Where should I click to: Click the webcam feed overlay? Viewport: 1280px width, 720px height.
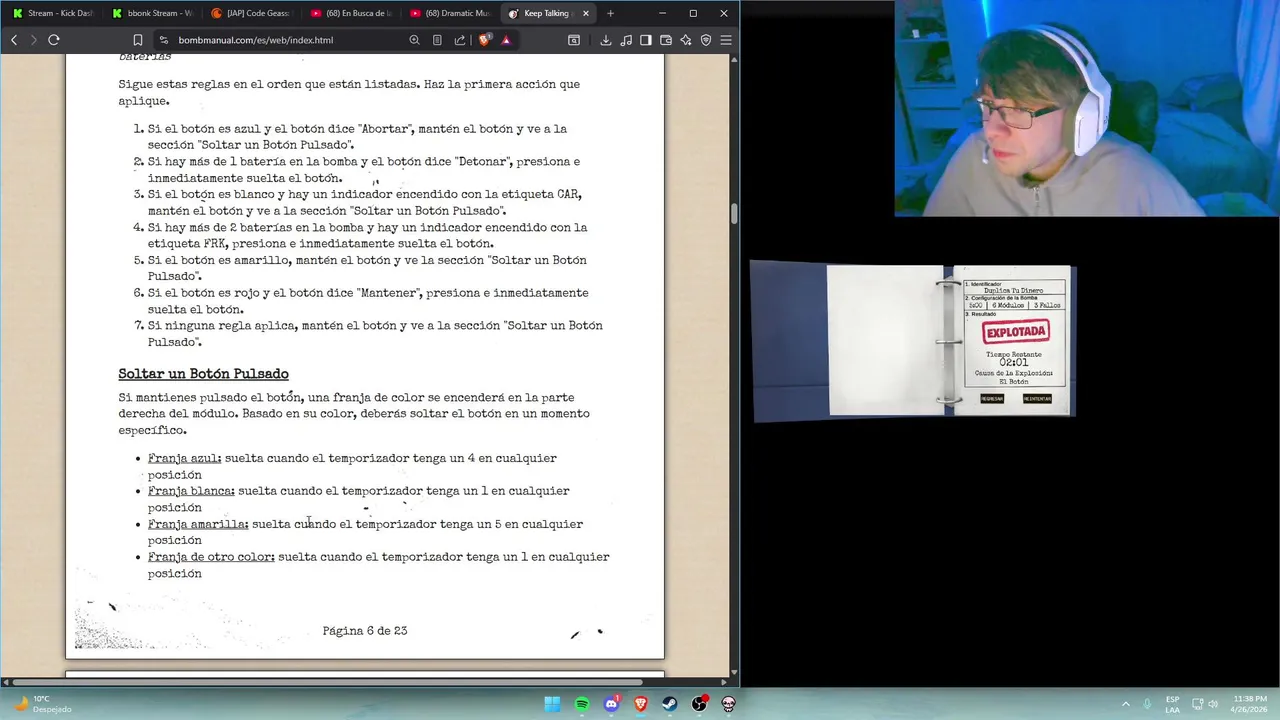pyautogui.click(x=1087, y=108)
